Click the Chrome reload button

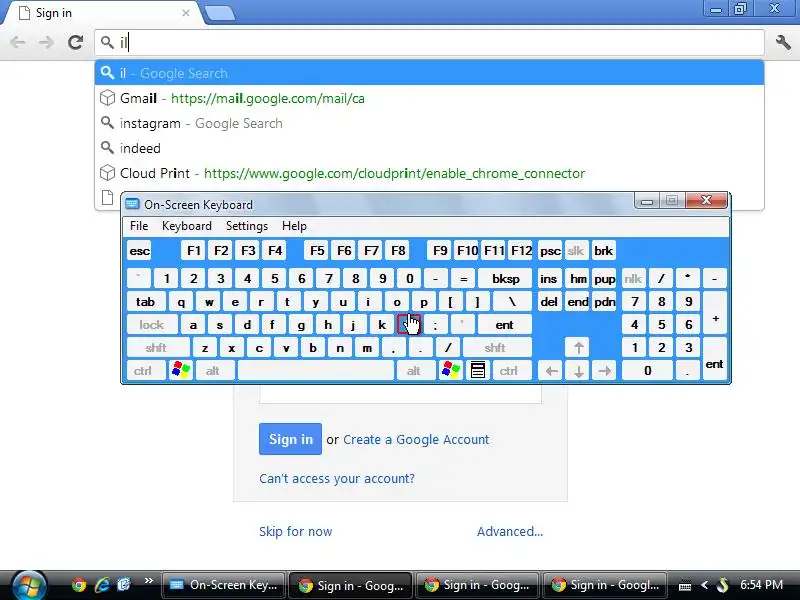pos(76,42)
